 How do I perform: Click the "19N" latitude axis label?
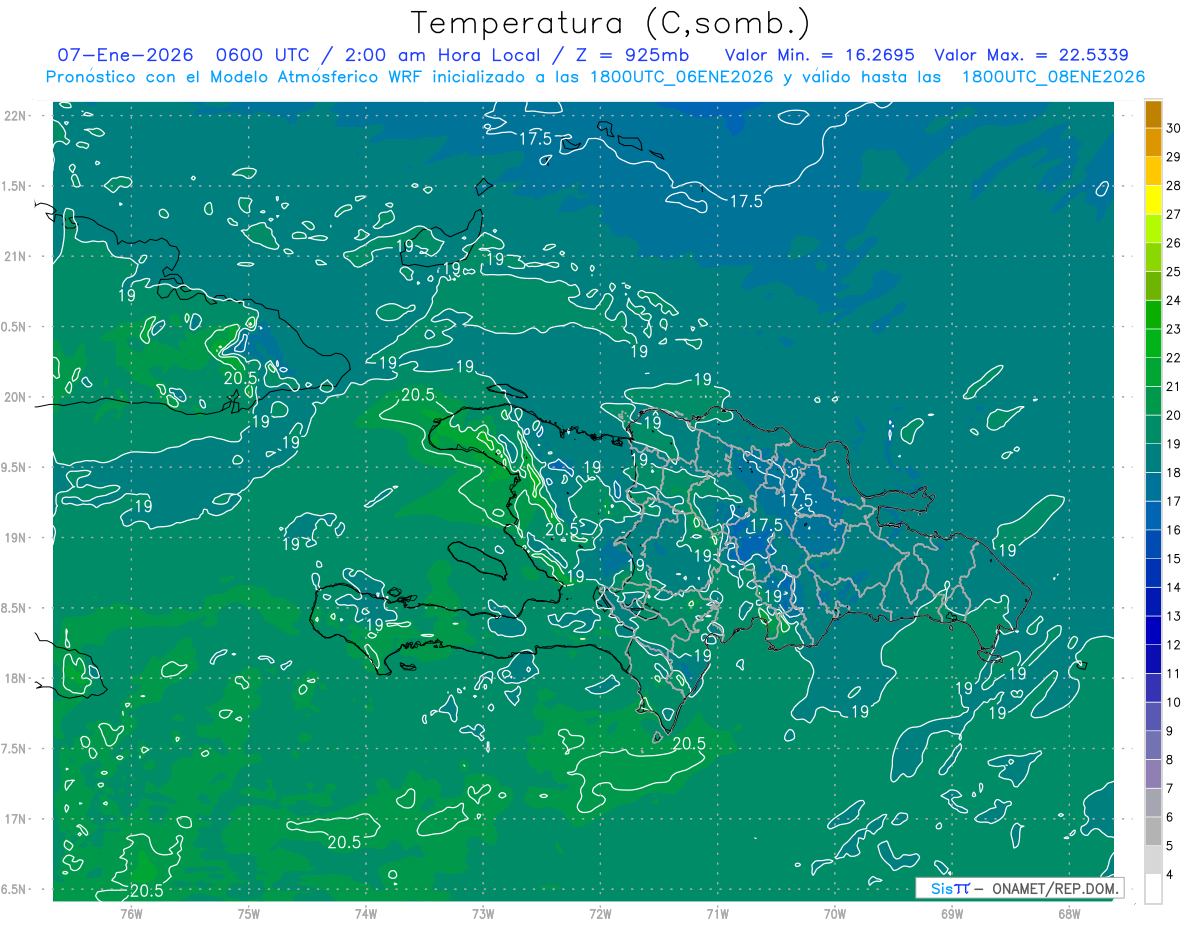15,538
